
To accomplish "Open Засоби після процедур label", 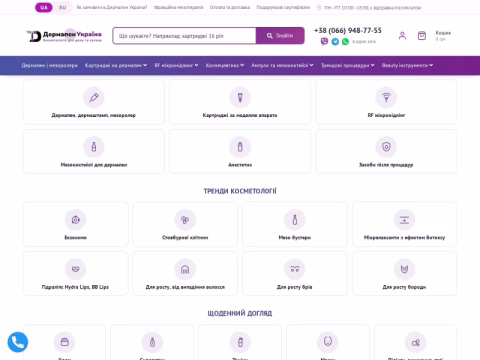I will coord(386,165).
